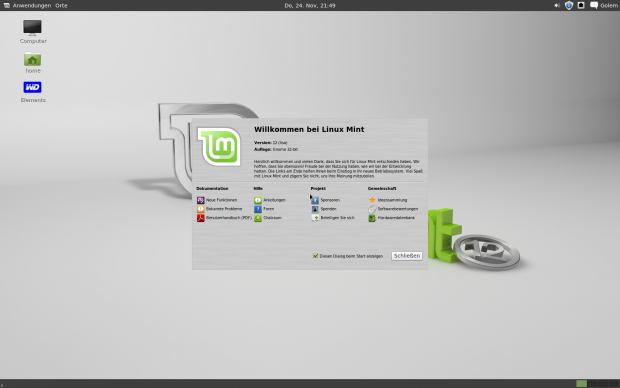Open the Golem user menu
The width and height of the screenshot is (620, 388).
tap(609, 6)
